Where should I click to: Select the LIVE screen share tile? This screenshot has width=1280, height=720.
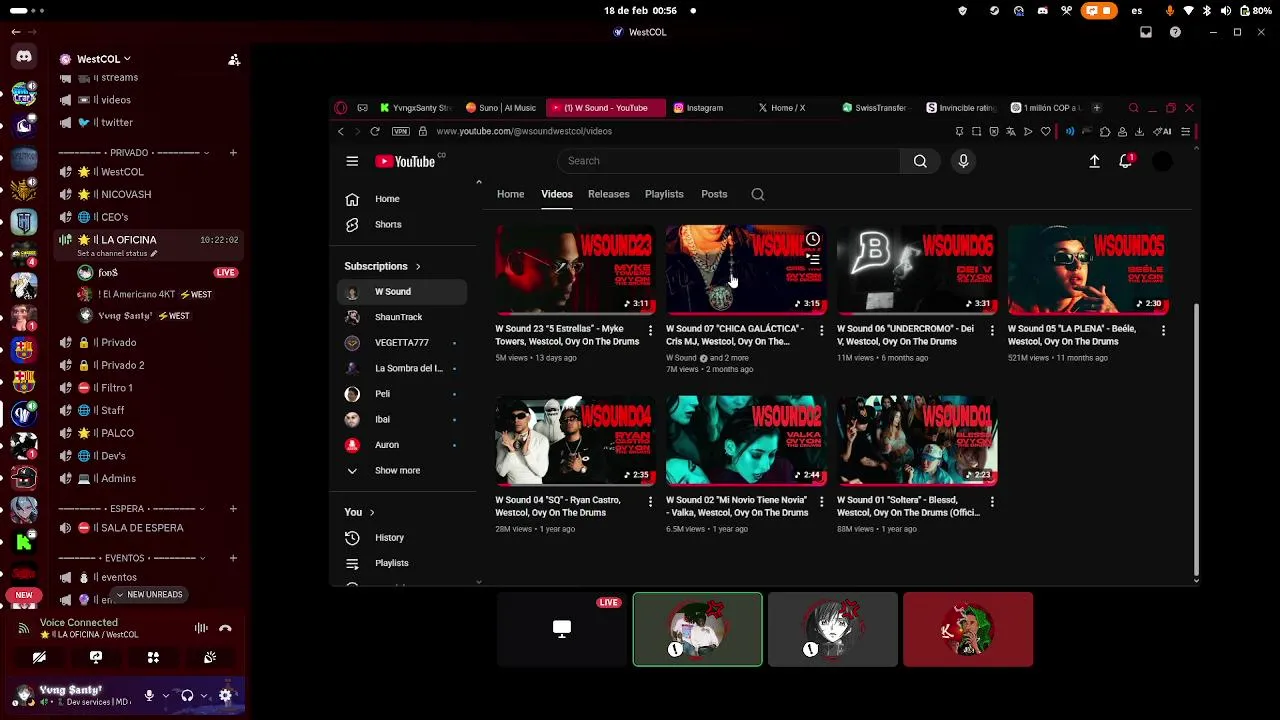click(x=562, y=629)
